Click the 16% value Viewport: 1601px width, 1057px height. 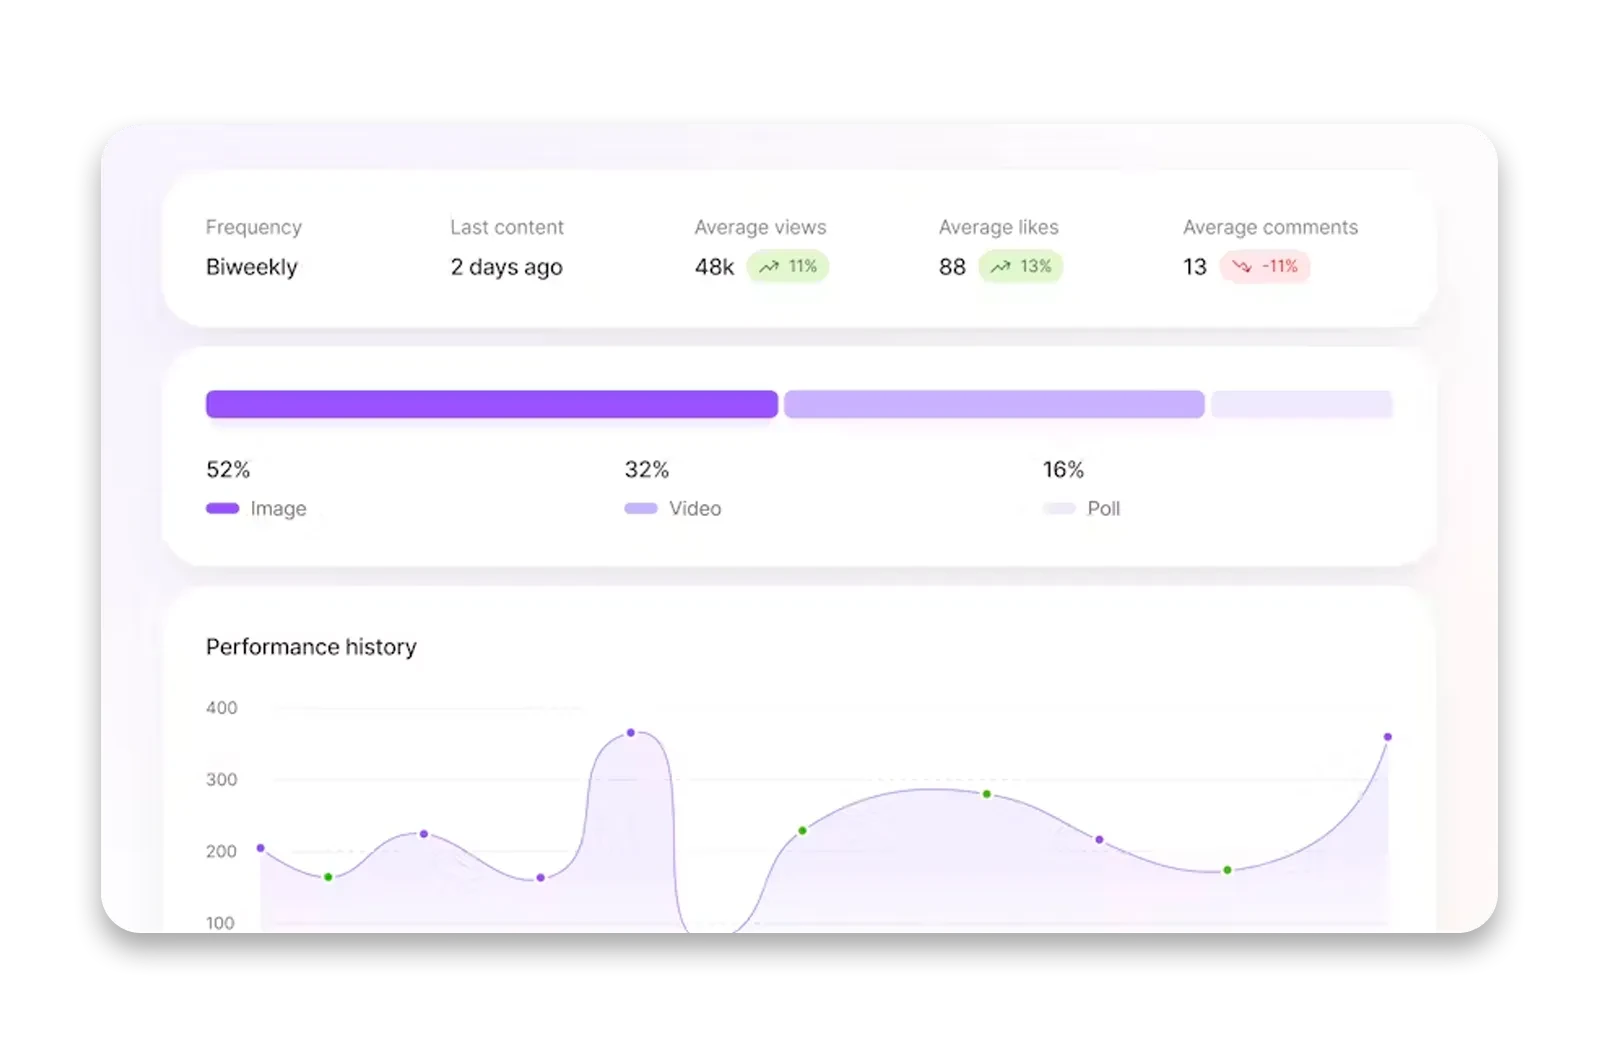point(1063,470)
